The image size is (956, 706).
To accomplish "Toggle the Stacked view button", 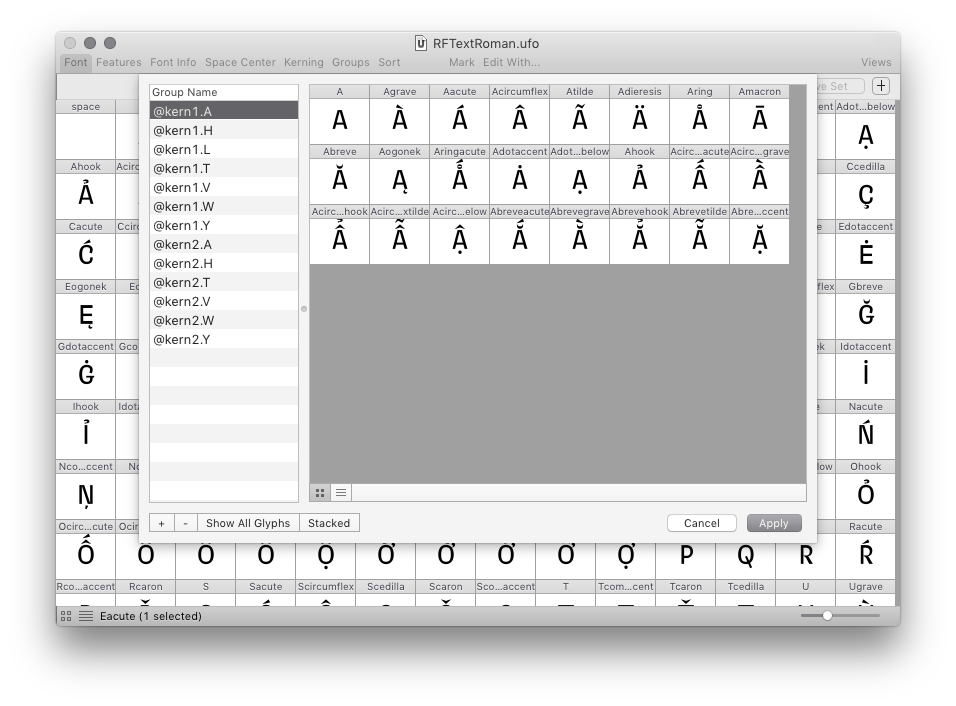I will [329, 523].
